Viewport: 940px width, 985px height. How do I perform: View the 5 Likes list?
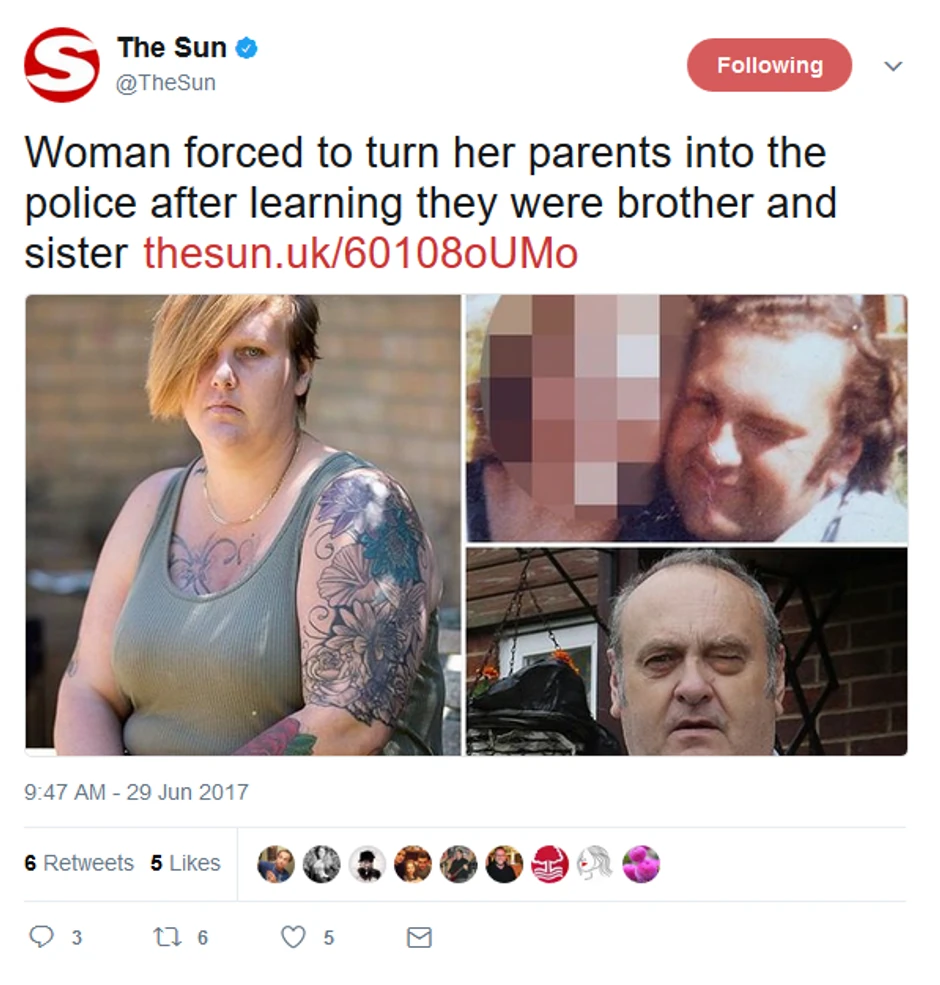[186, 863]
